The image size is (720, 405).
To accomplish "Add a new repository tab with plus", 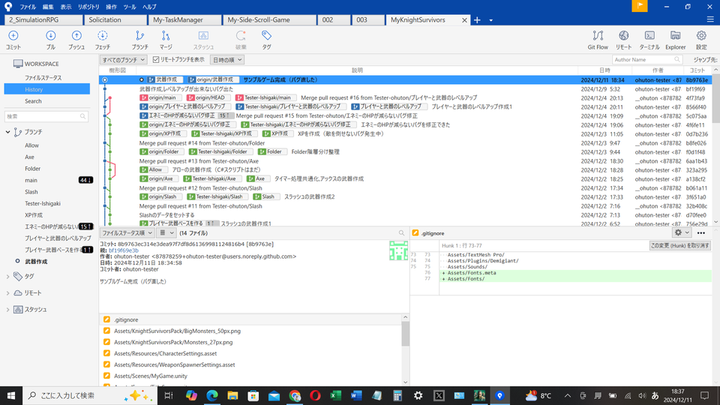I will [x=477, y=20].
